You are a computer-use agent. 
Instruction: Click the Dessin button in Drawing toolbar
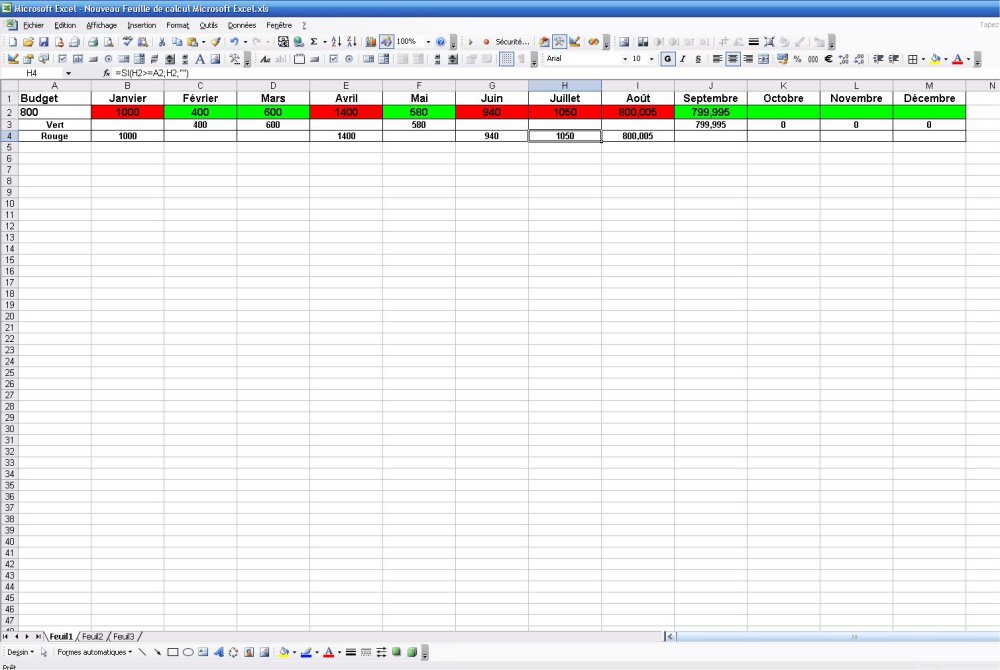click(x=20, y=652)
